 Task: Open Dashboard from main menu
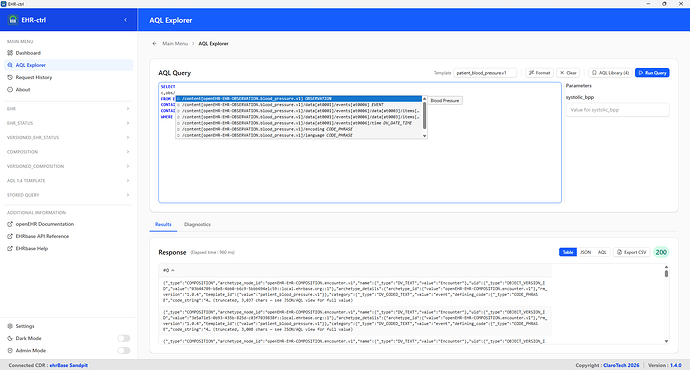pyautogui.click(x=68, y=53)
